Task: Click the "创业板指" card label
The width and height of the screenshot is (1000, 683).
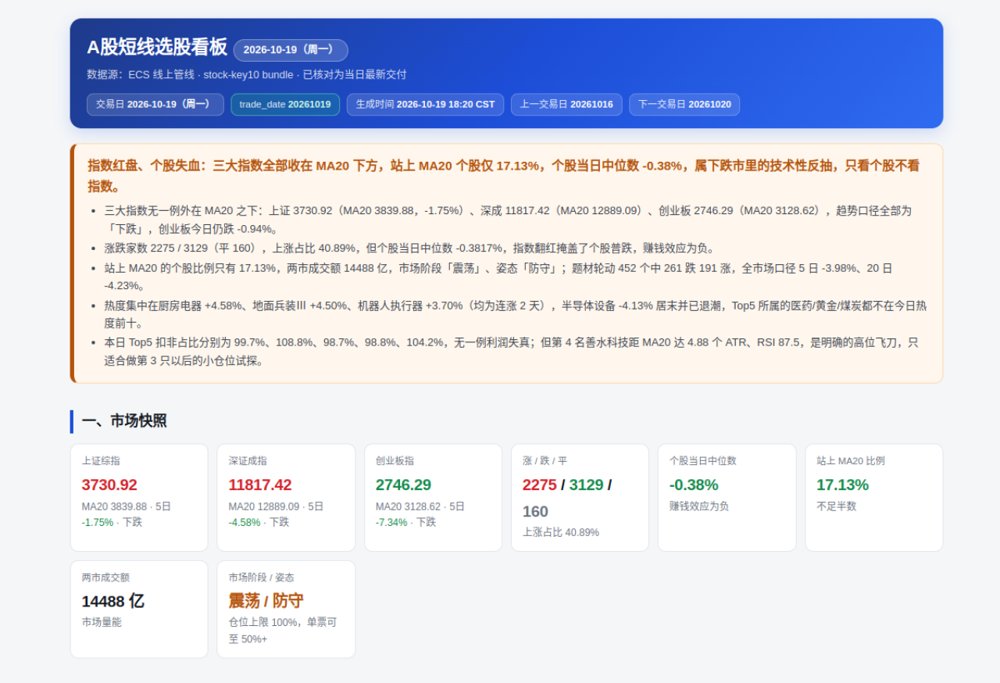Action: coord(395,460)
